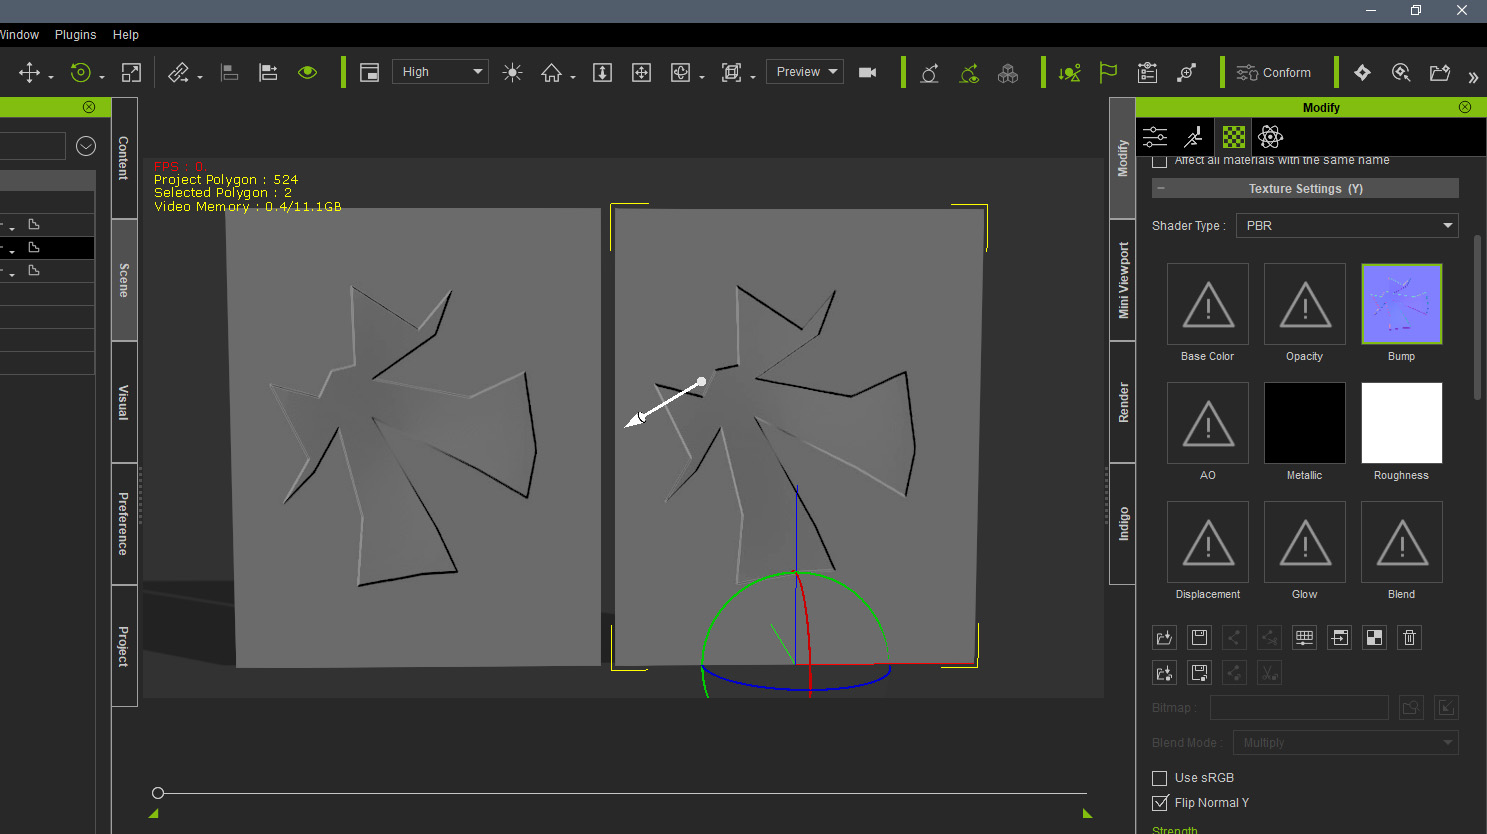Open the Preview camera dropdown

(x=805, y=72)
